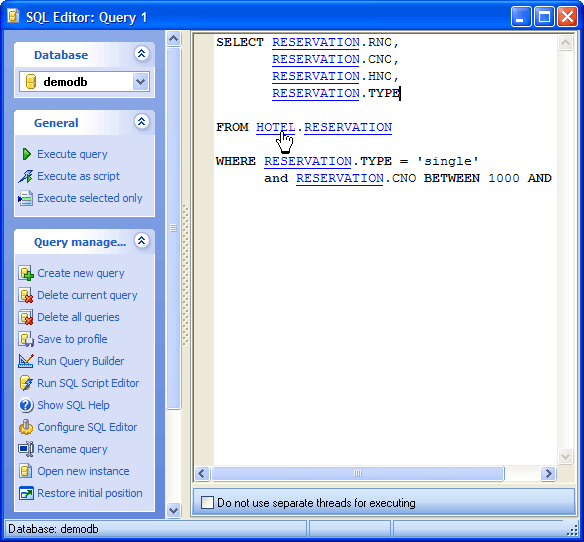
Task: Click the Execute as script icon
Action: pos(25,176)
